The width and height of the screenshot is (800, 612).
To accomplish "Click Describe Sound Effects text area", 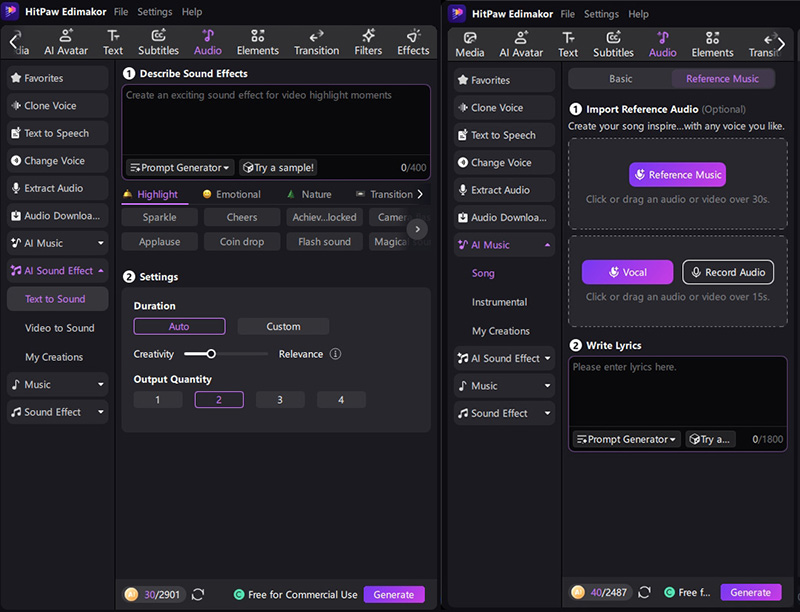I will point(276,120).
